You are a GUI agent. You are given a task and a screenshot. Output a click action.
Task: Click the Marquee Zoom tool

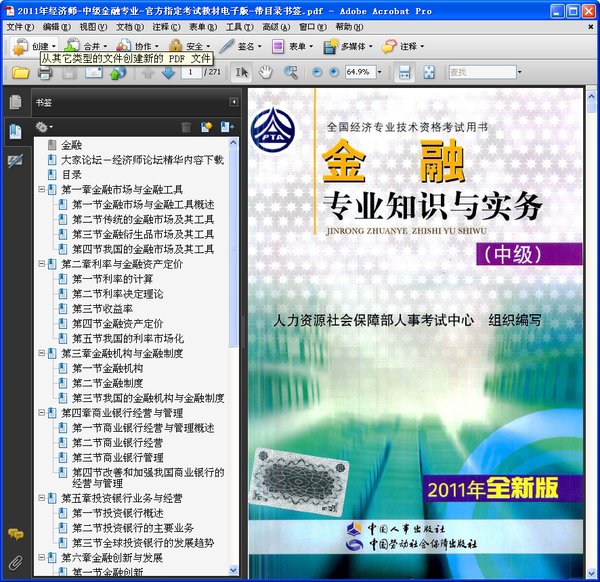[291, 72]
